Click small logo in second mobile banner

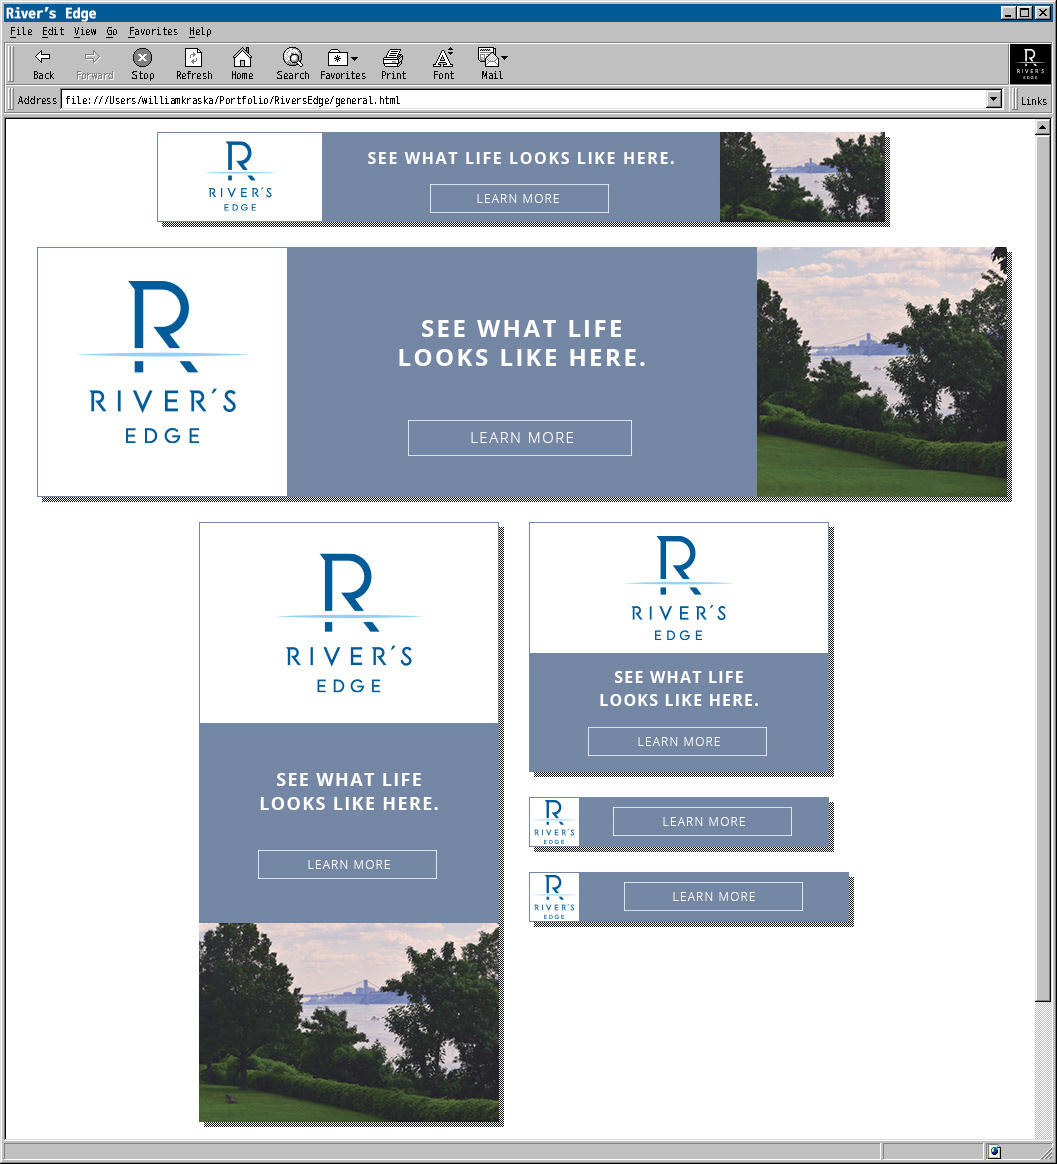point(554,897)
